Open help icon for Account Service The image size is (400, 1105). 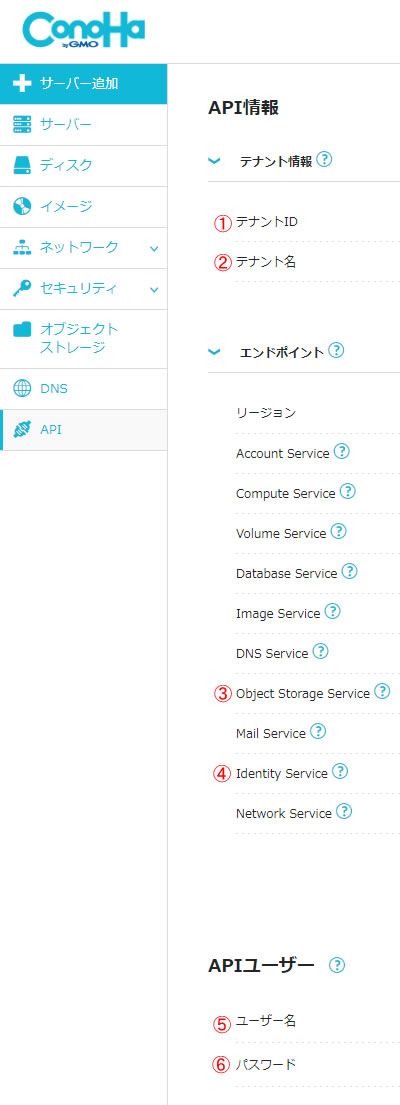click(x=342, y=452)
